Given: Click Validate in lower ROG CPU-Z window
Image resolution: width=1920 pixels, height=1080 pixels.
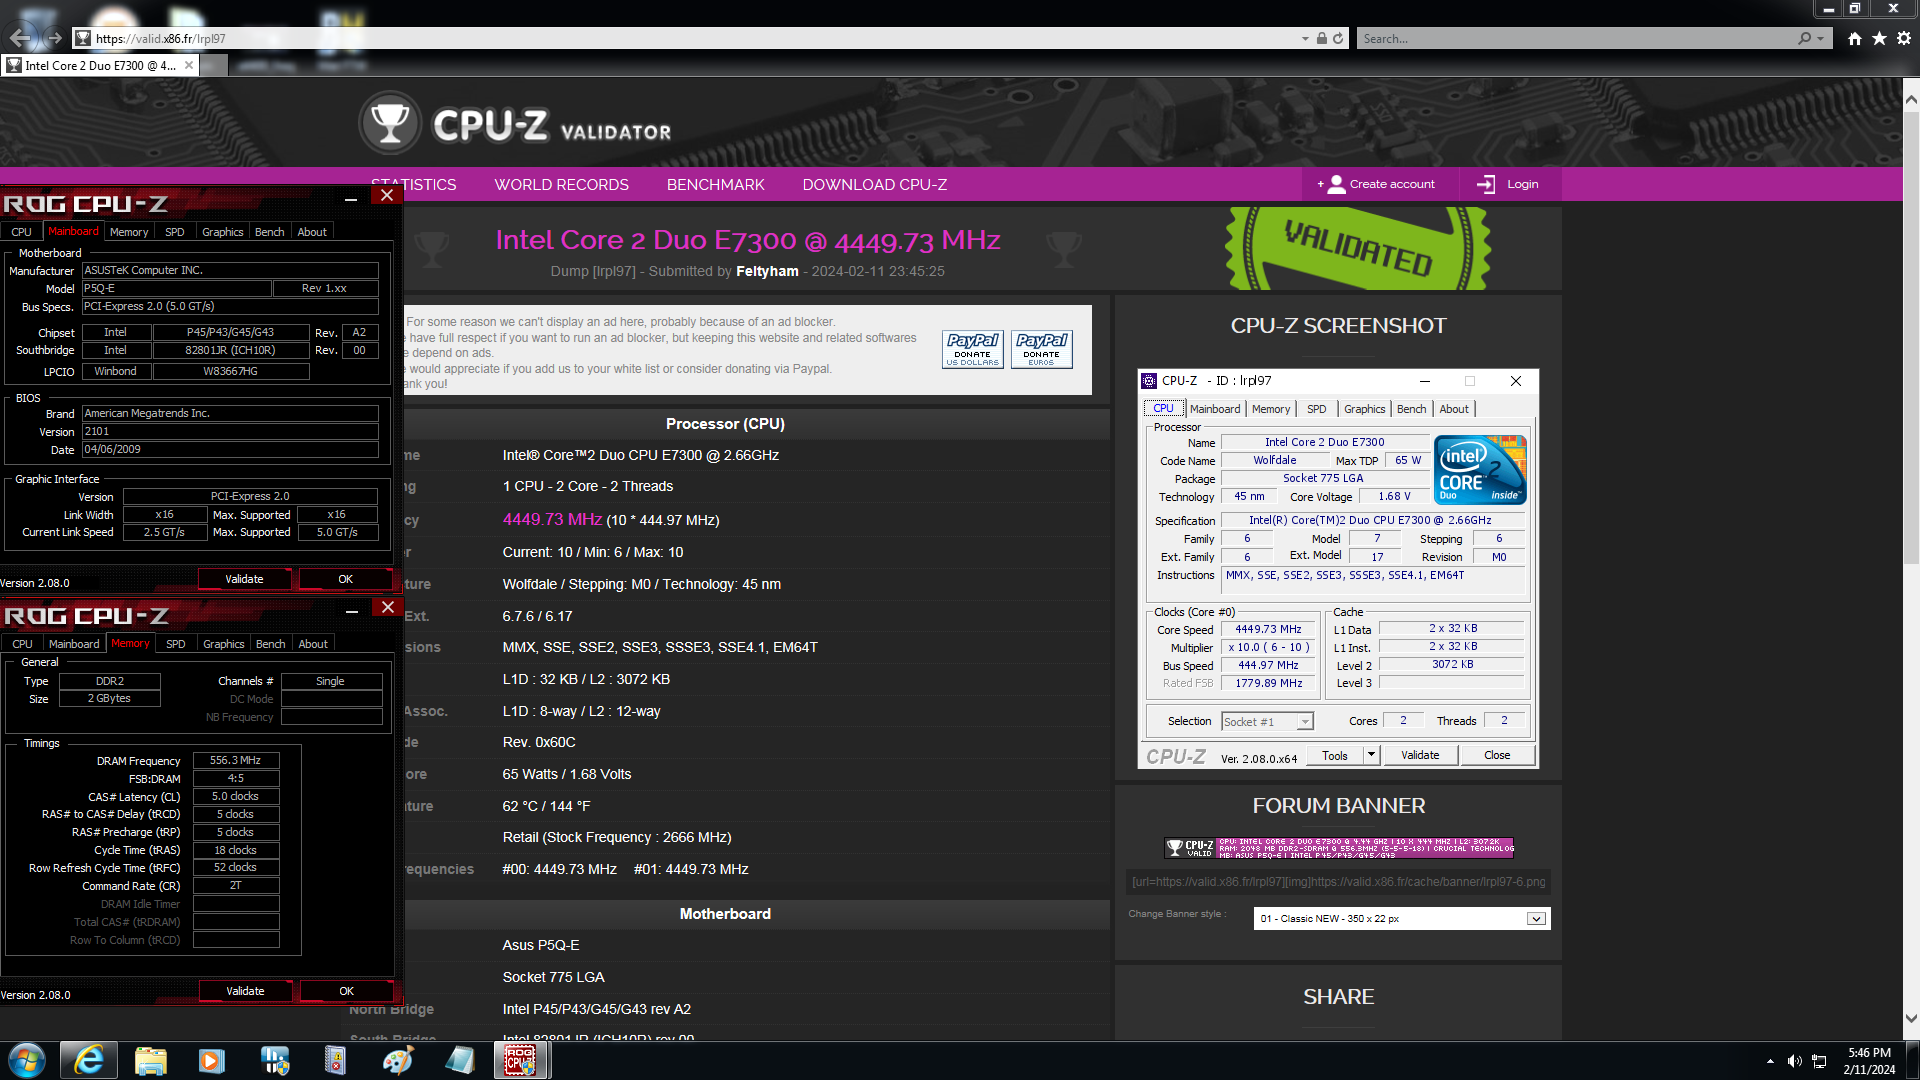Looking at the screenshot, I should pyautogui.click(x=245, y=991).
